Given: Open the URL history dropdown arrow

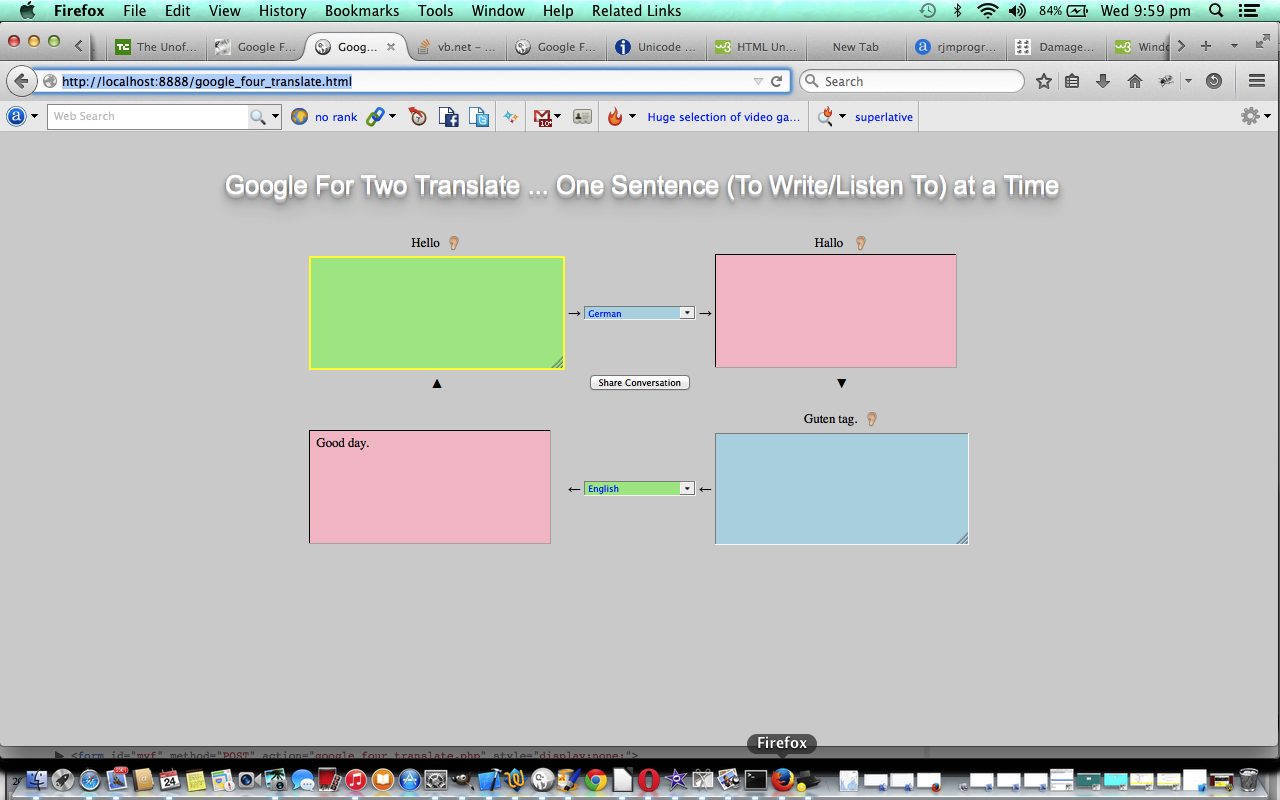Looking at the screenshot, I should [x=758, y=81].
